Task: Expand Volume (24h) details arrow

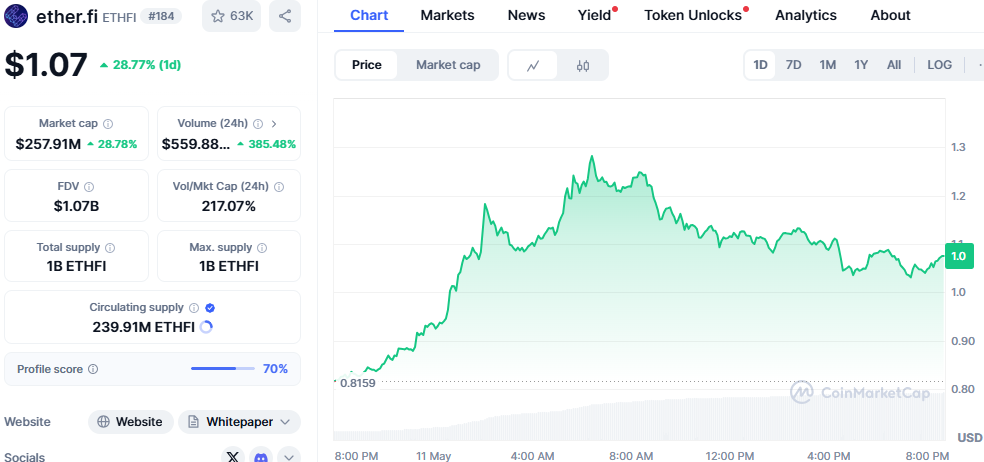Action: click(274, 124)
